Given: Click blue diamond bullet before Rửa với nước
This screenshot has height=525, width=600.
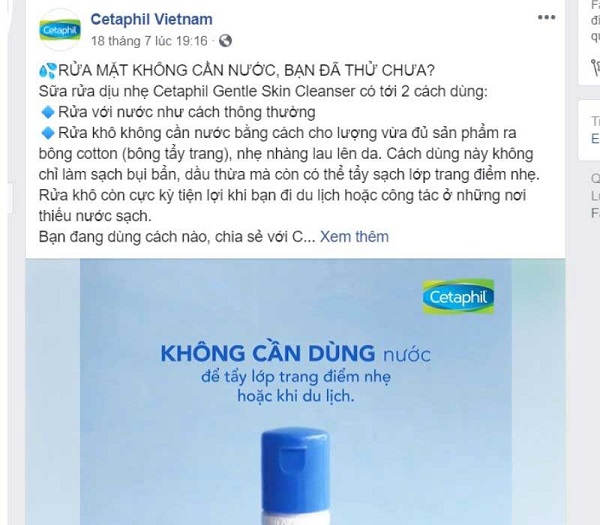Looking at the screenshot, I should click(x=48, y=112).
